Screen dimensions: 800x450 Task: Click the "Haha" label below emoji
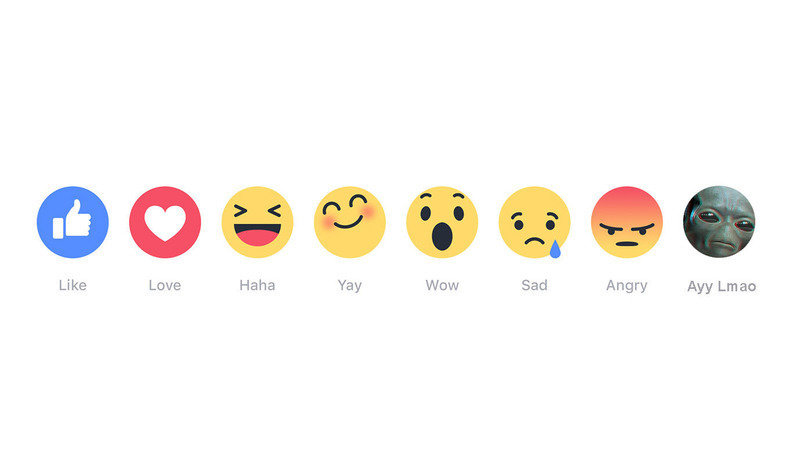pyautogui.click(x=257, y=285)
